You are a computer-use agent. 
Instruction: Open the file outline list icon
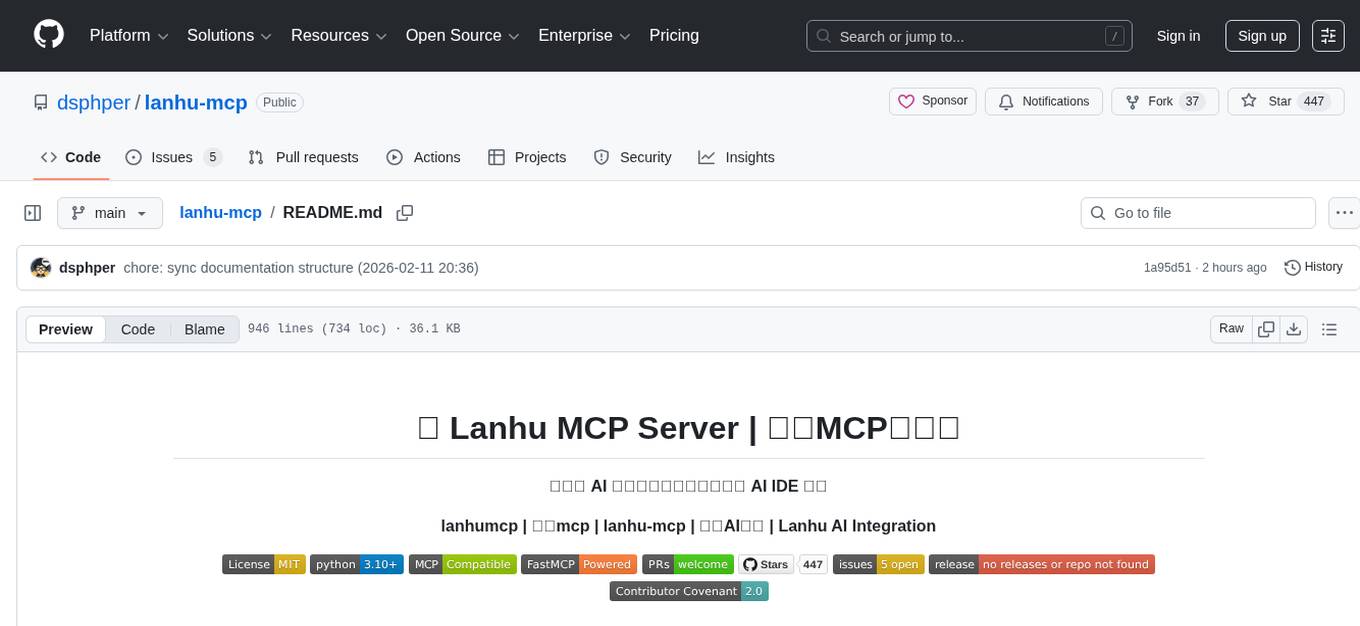(1330, 328)
